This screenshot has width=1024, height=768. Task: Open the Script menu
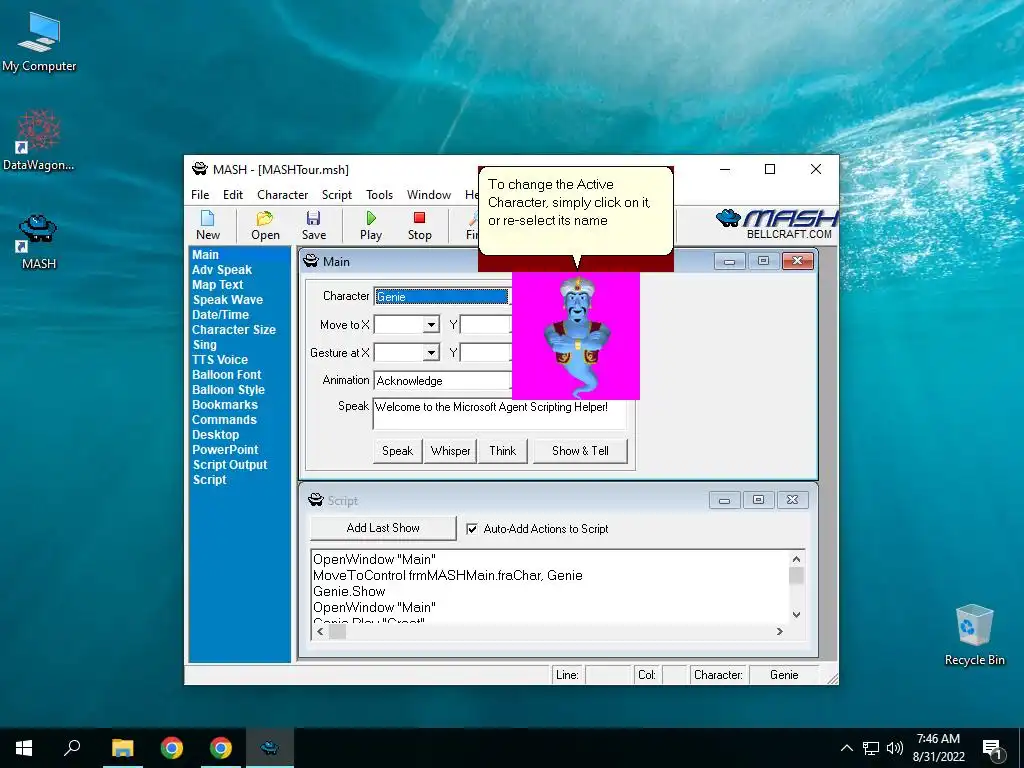tap(336, 195)
